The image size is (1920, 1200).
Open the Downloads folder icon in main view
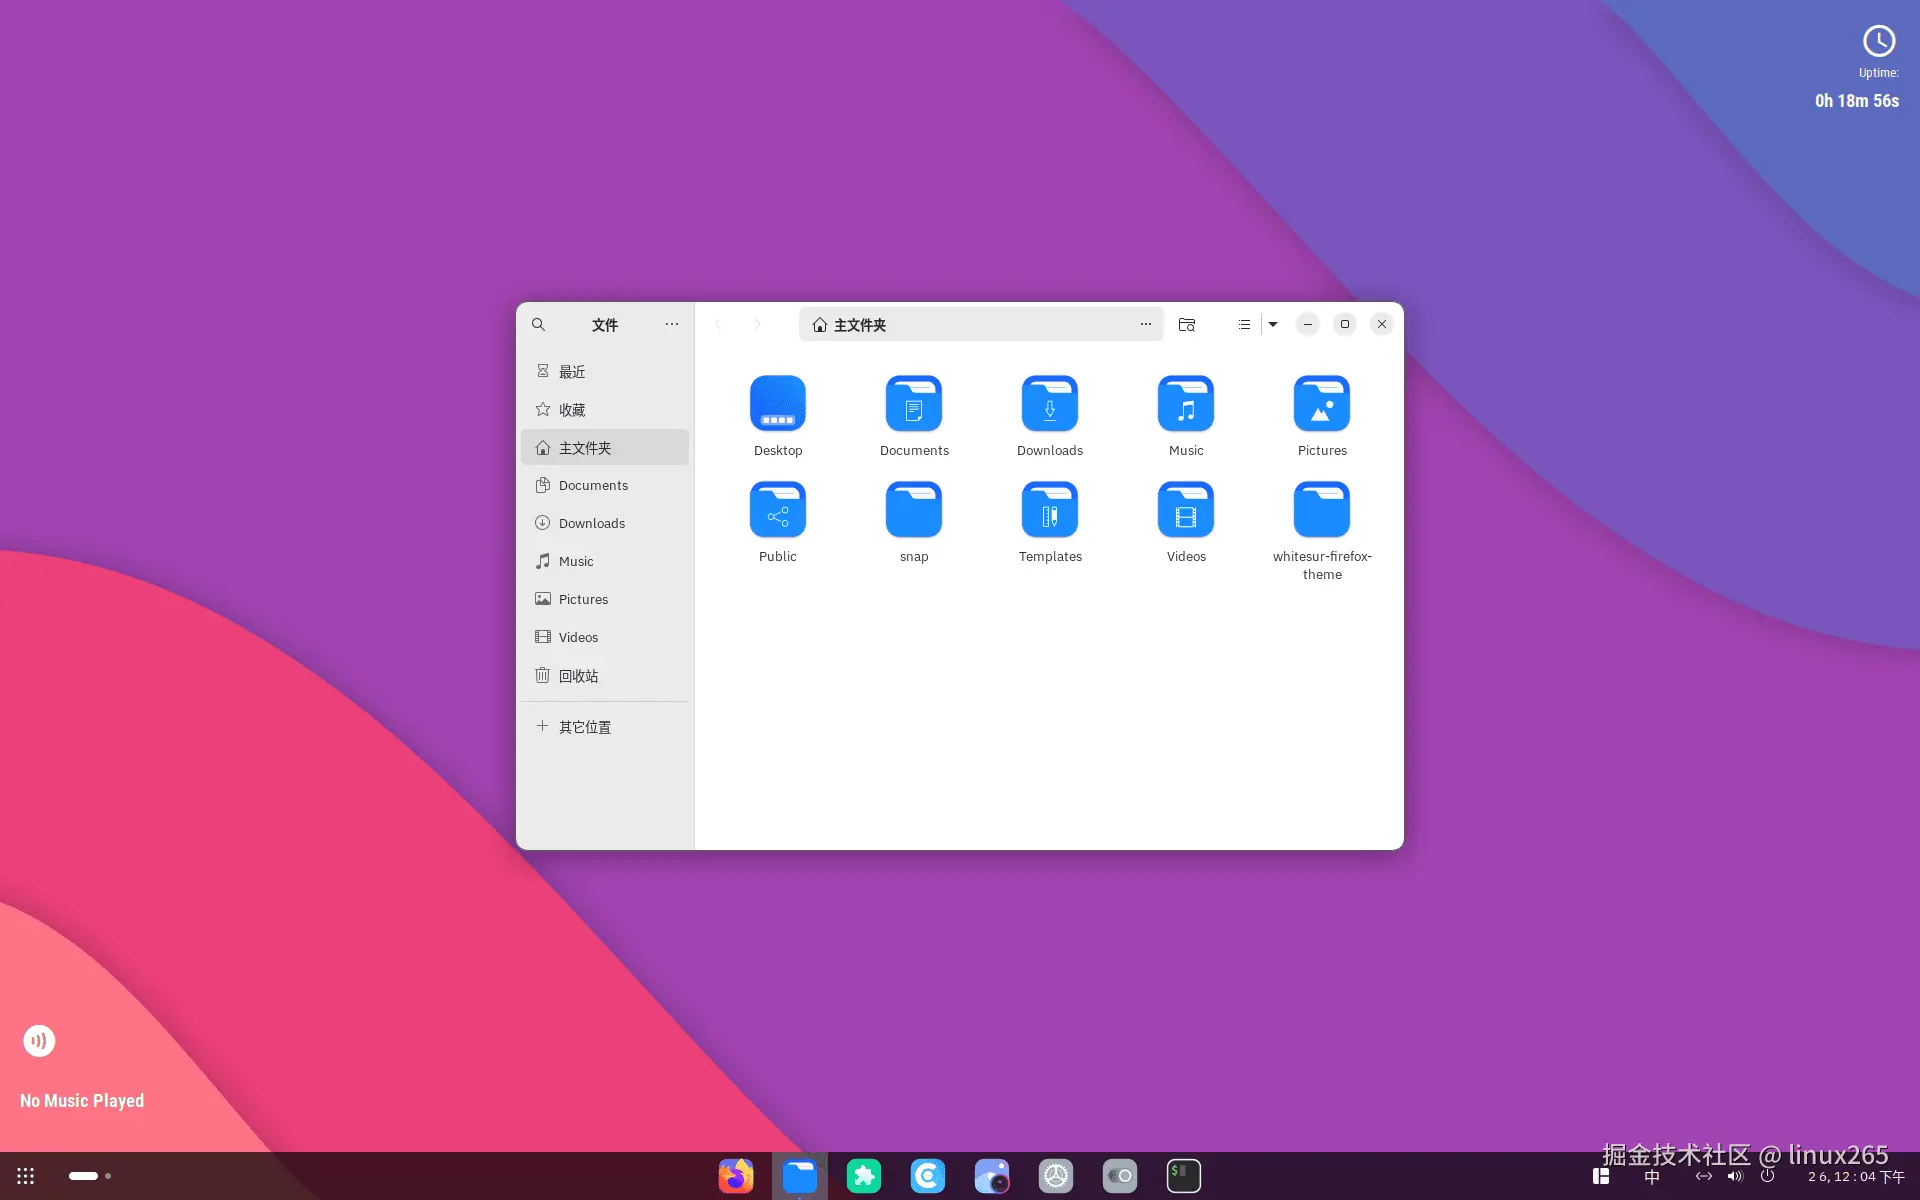point(1050,405)
